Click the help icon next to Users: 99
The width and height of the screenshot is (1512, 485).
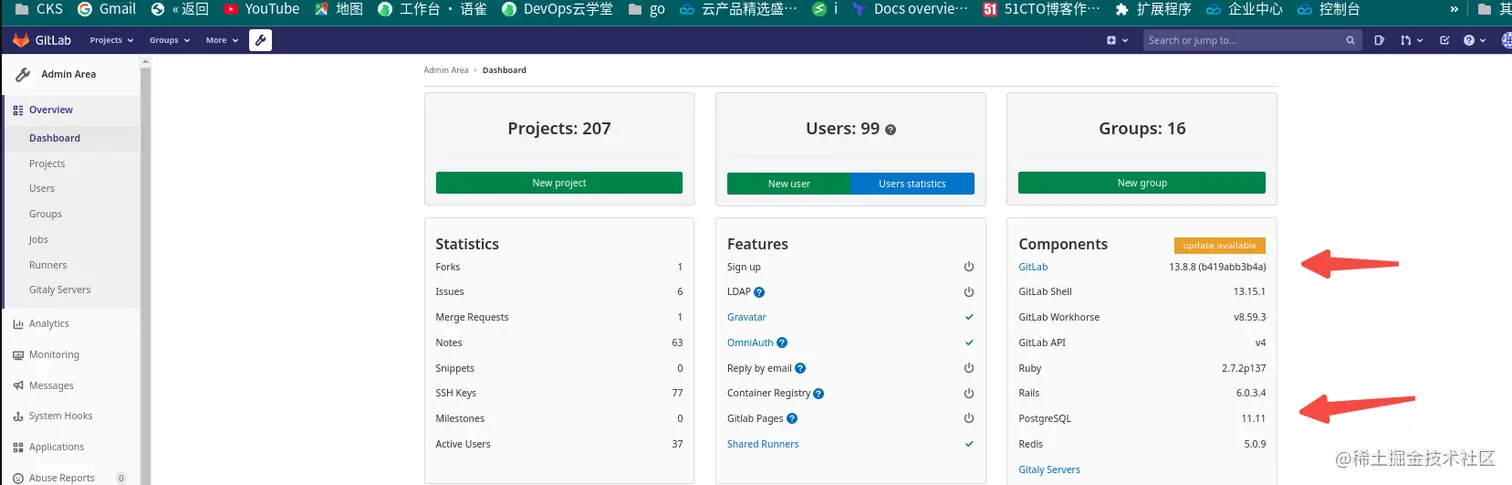[x=890, y=130]
